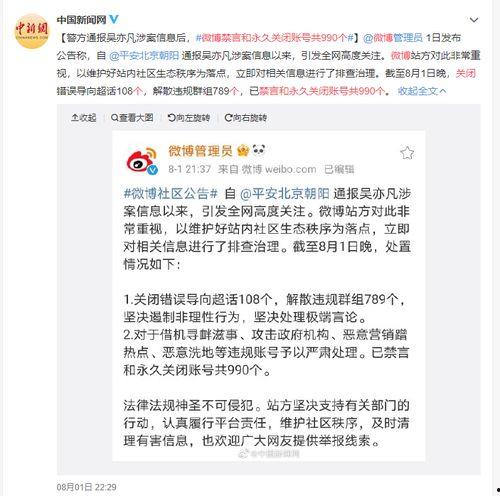Open the 中国新闻网 account name link

point(81,20)
